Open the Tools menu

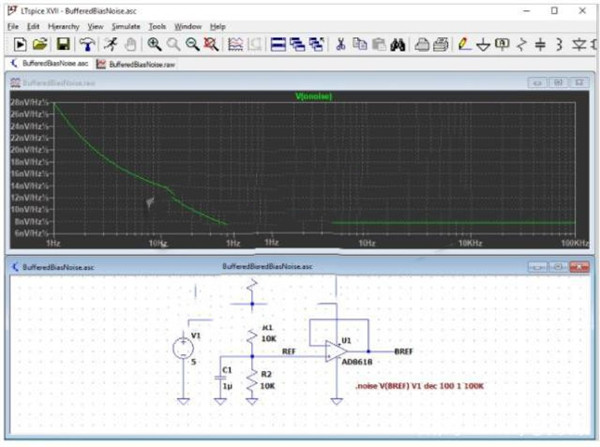coord(157,26)
